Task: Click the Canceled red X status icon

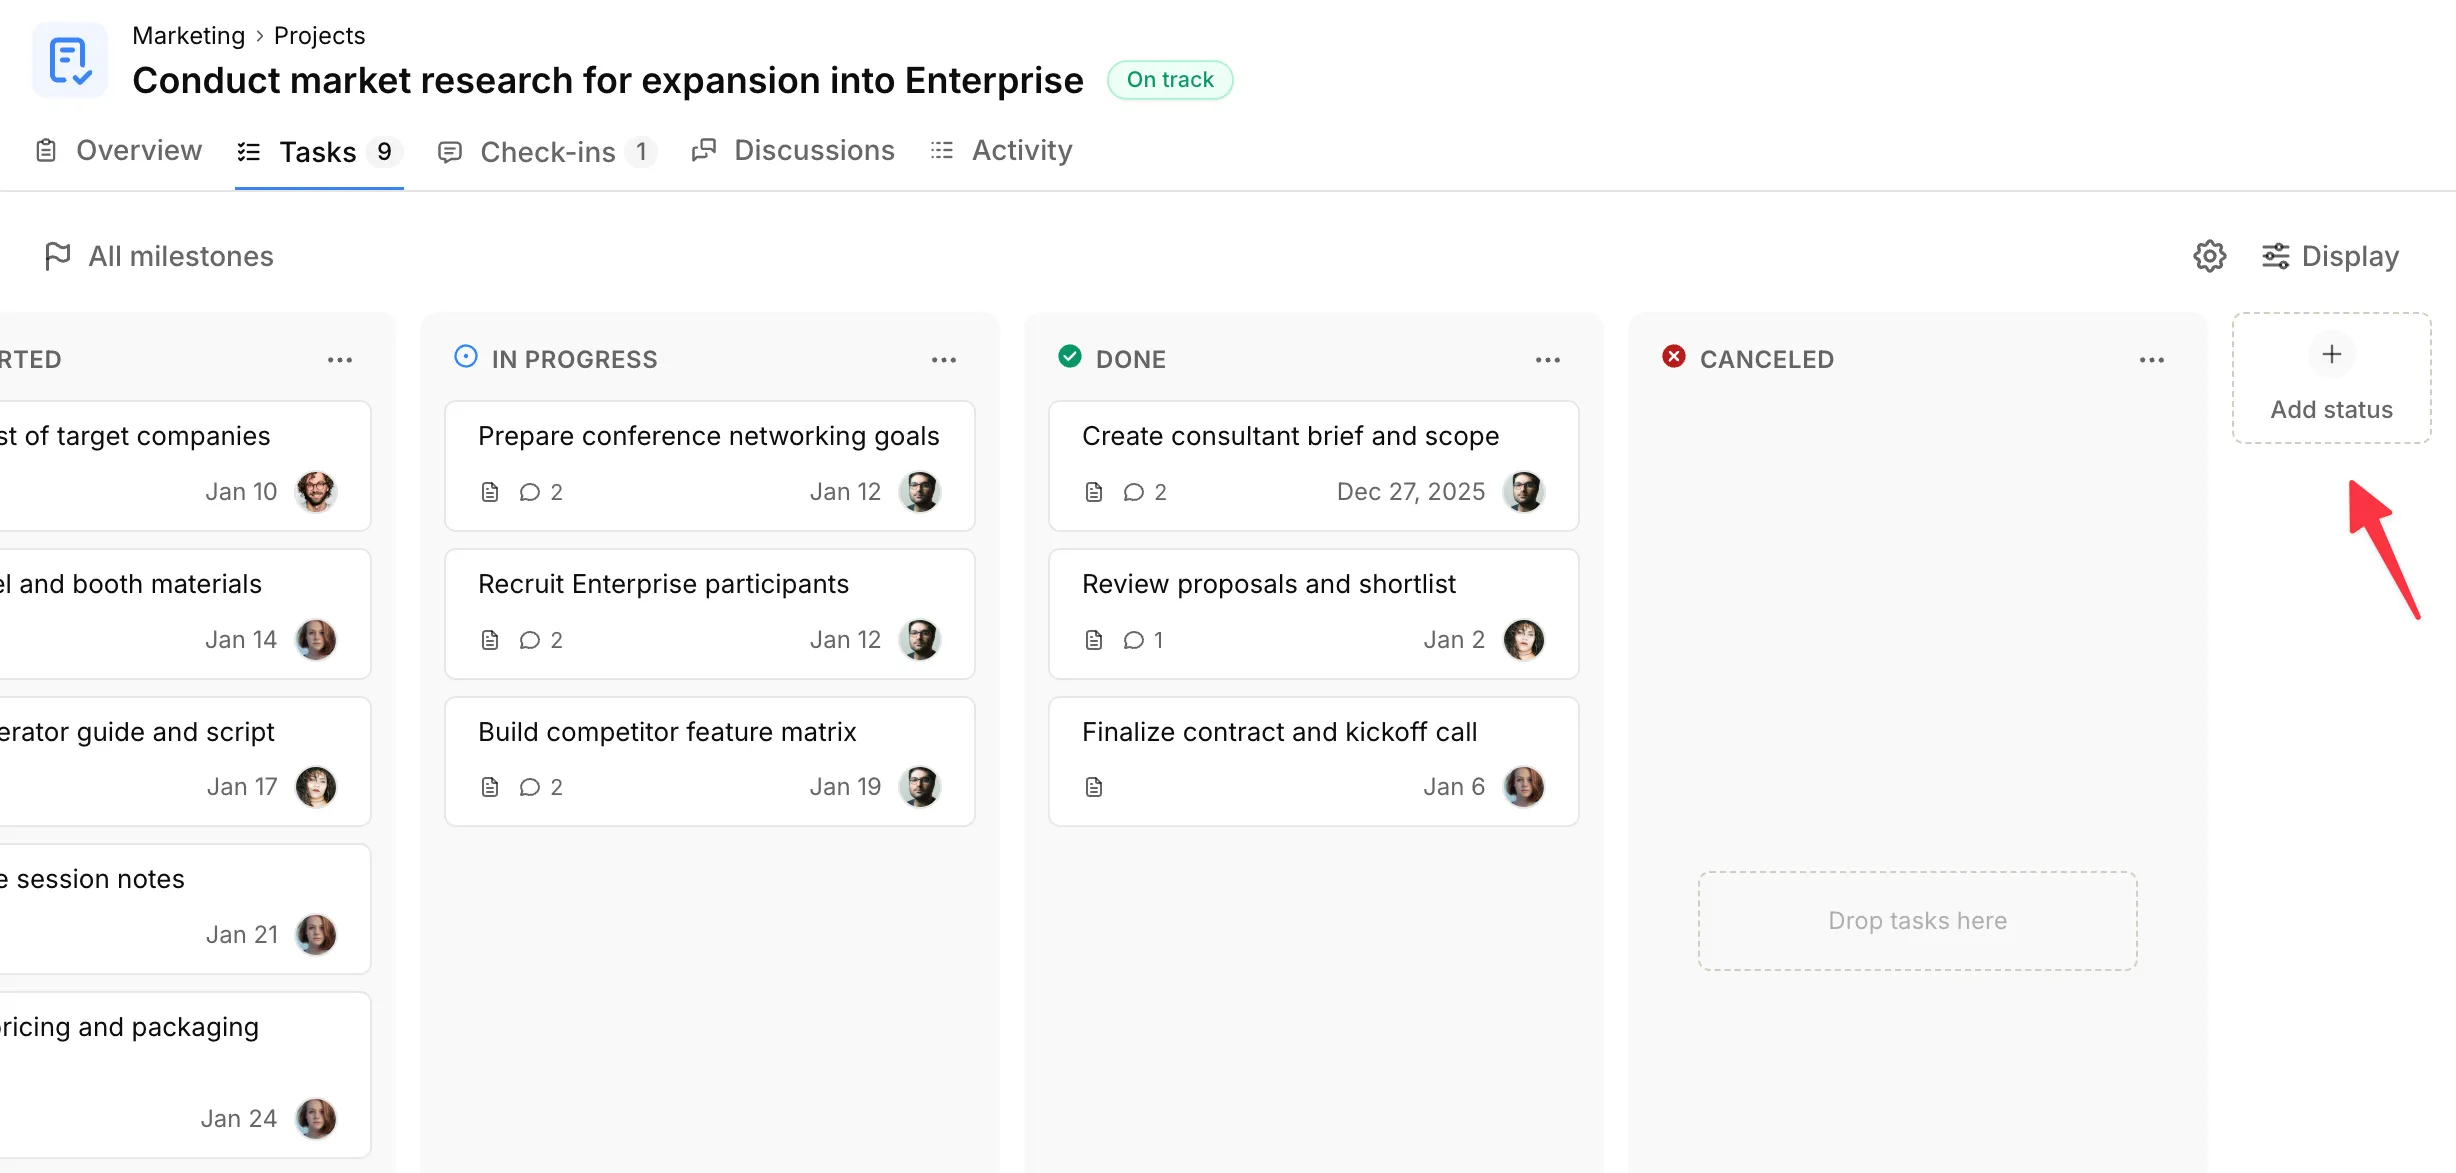Action: [x=1673, y=357]
